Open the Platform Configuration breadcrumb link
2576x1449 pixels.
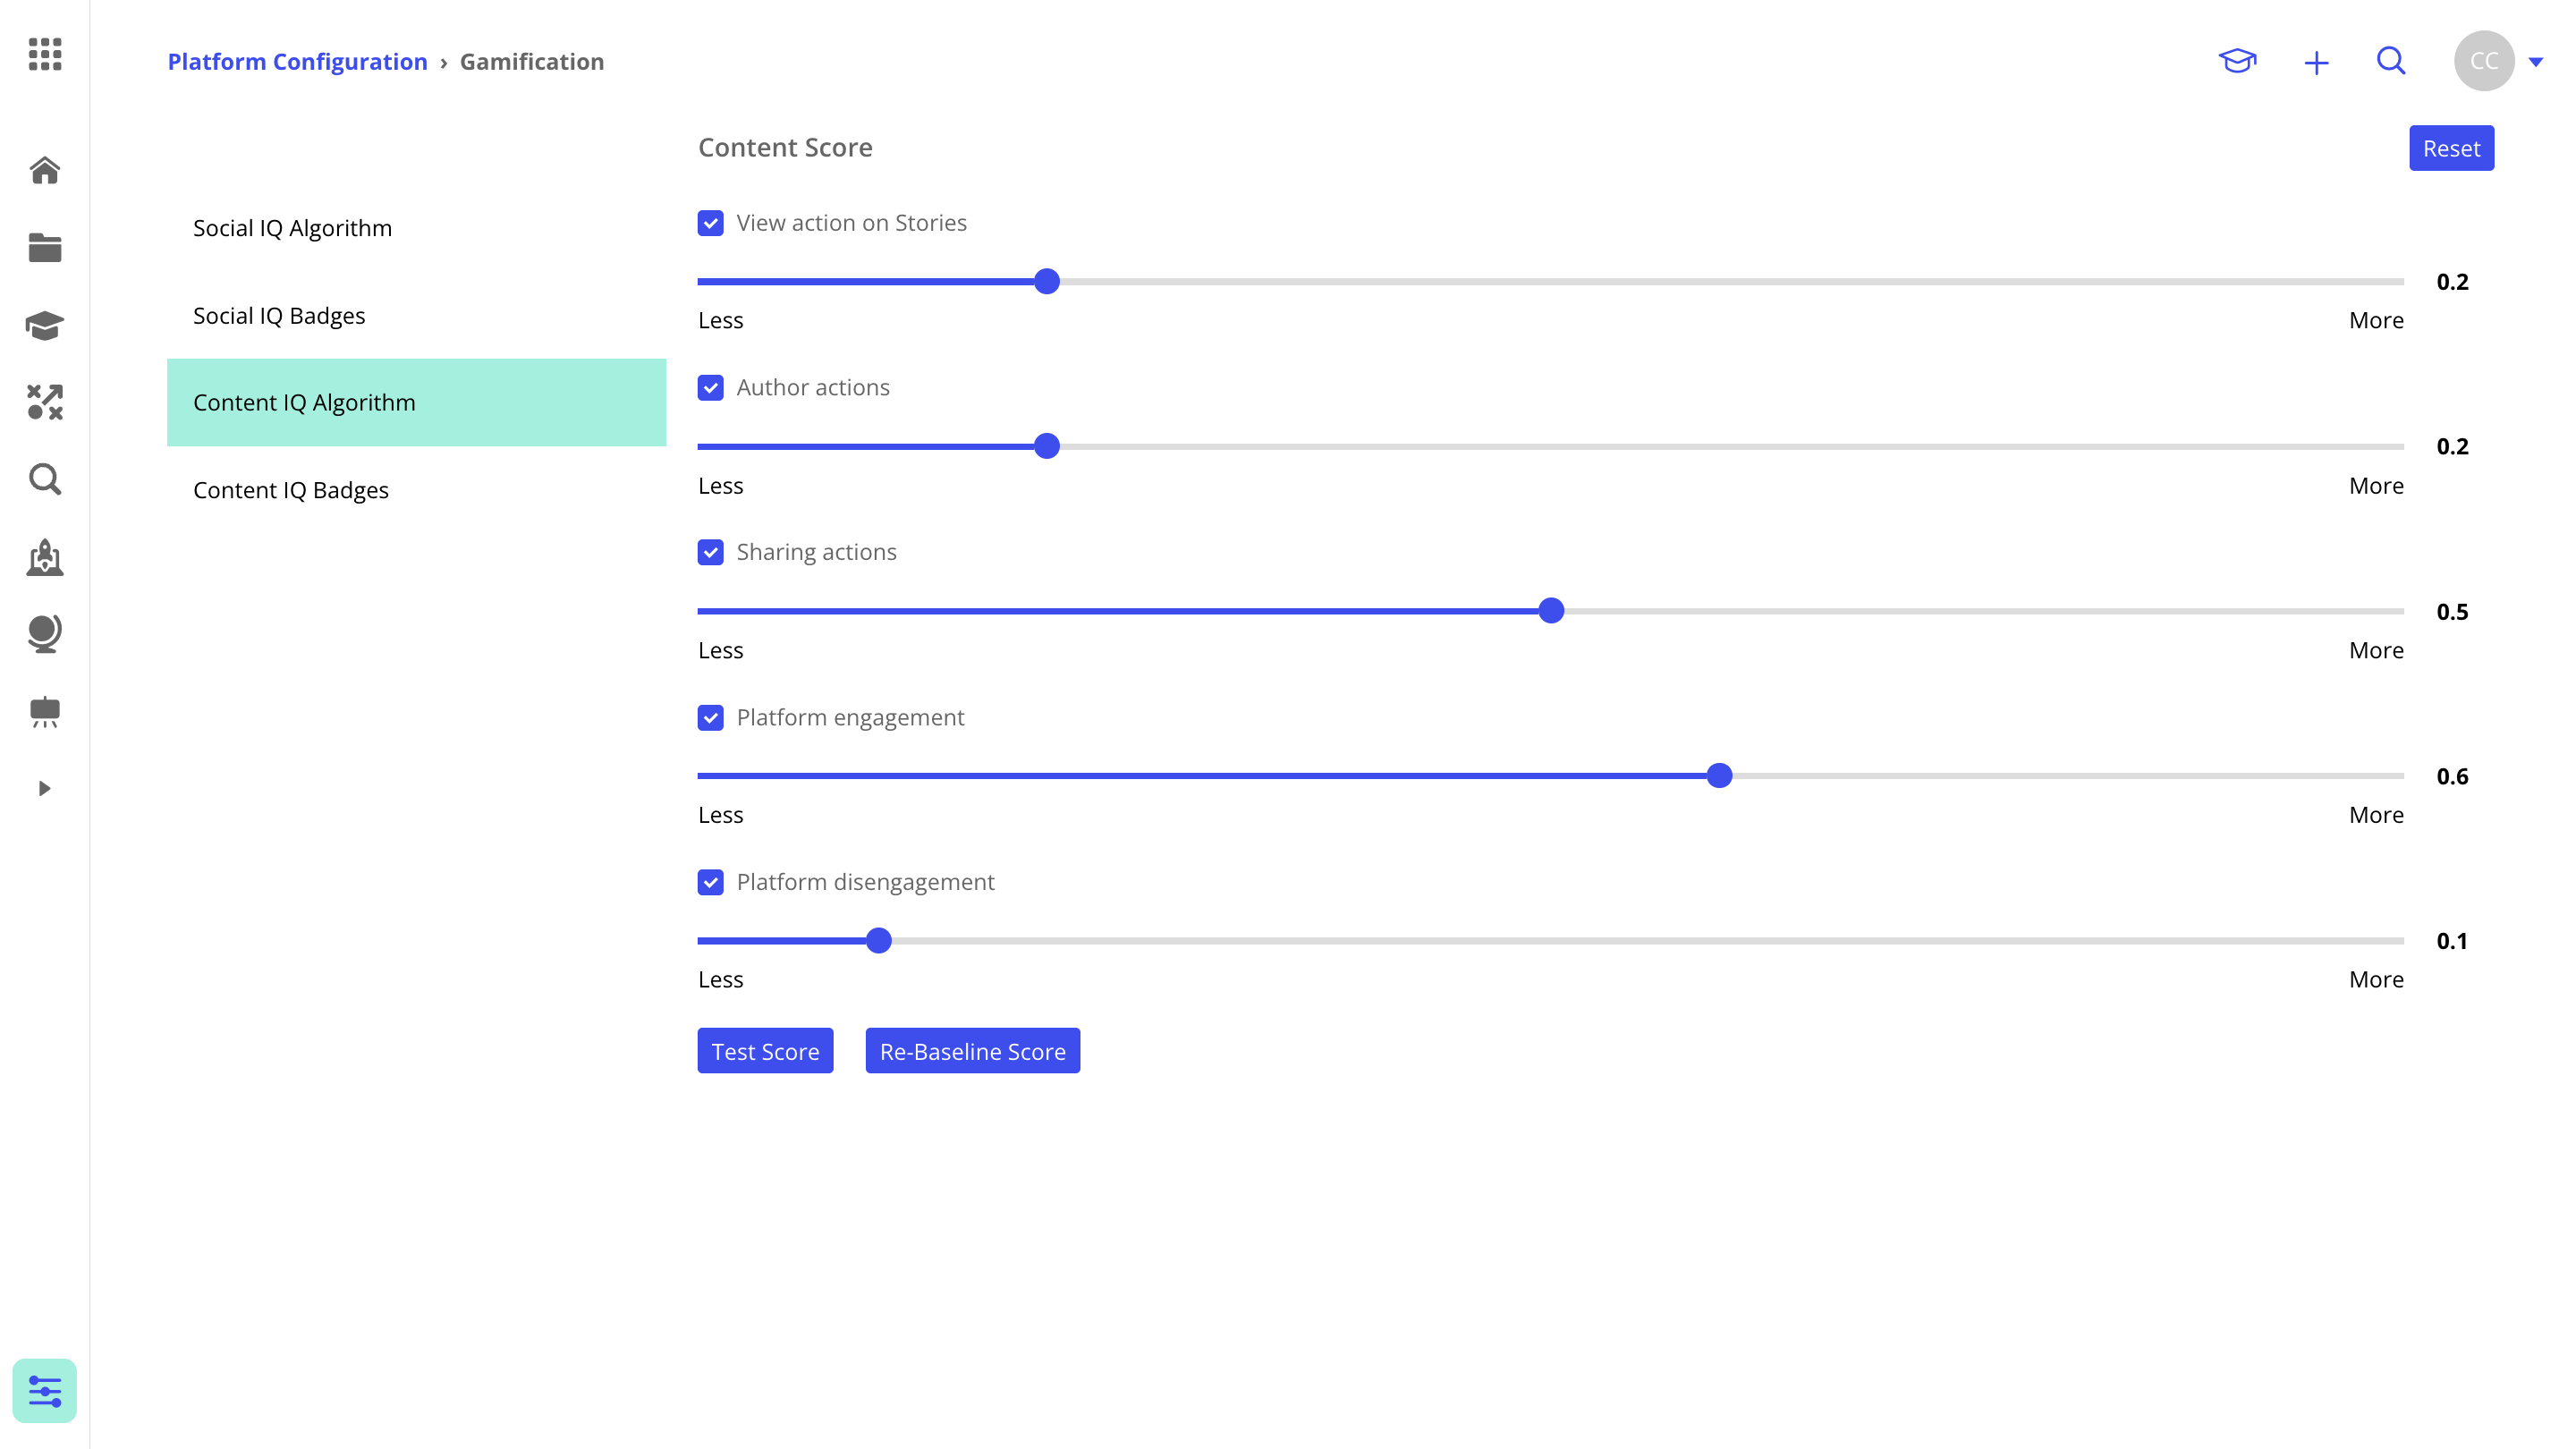point(296,61)
